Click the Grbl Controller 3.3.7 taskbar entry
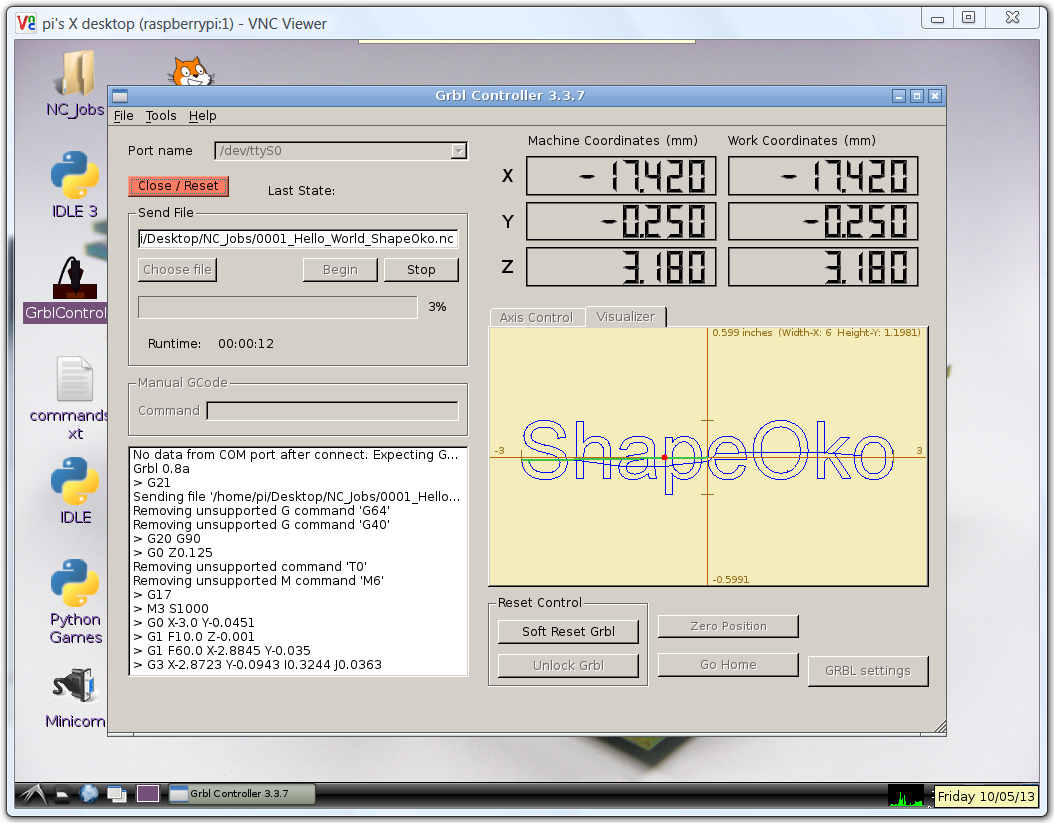 point(240,794)
